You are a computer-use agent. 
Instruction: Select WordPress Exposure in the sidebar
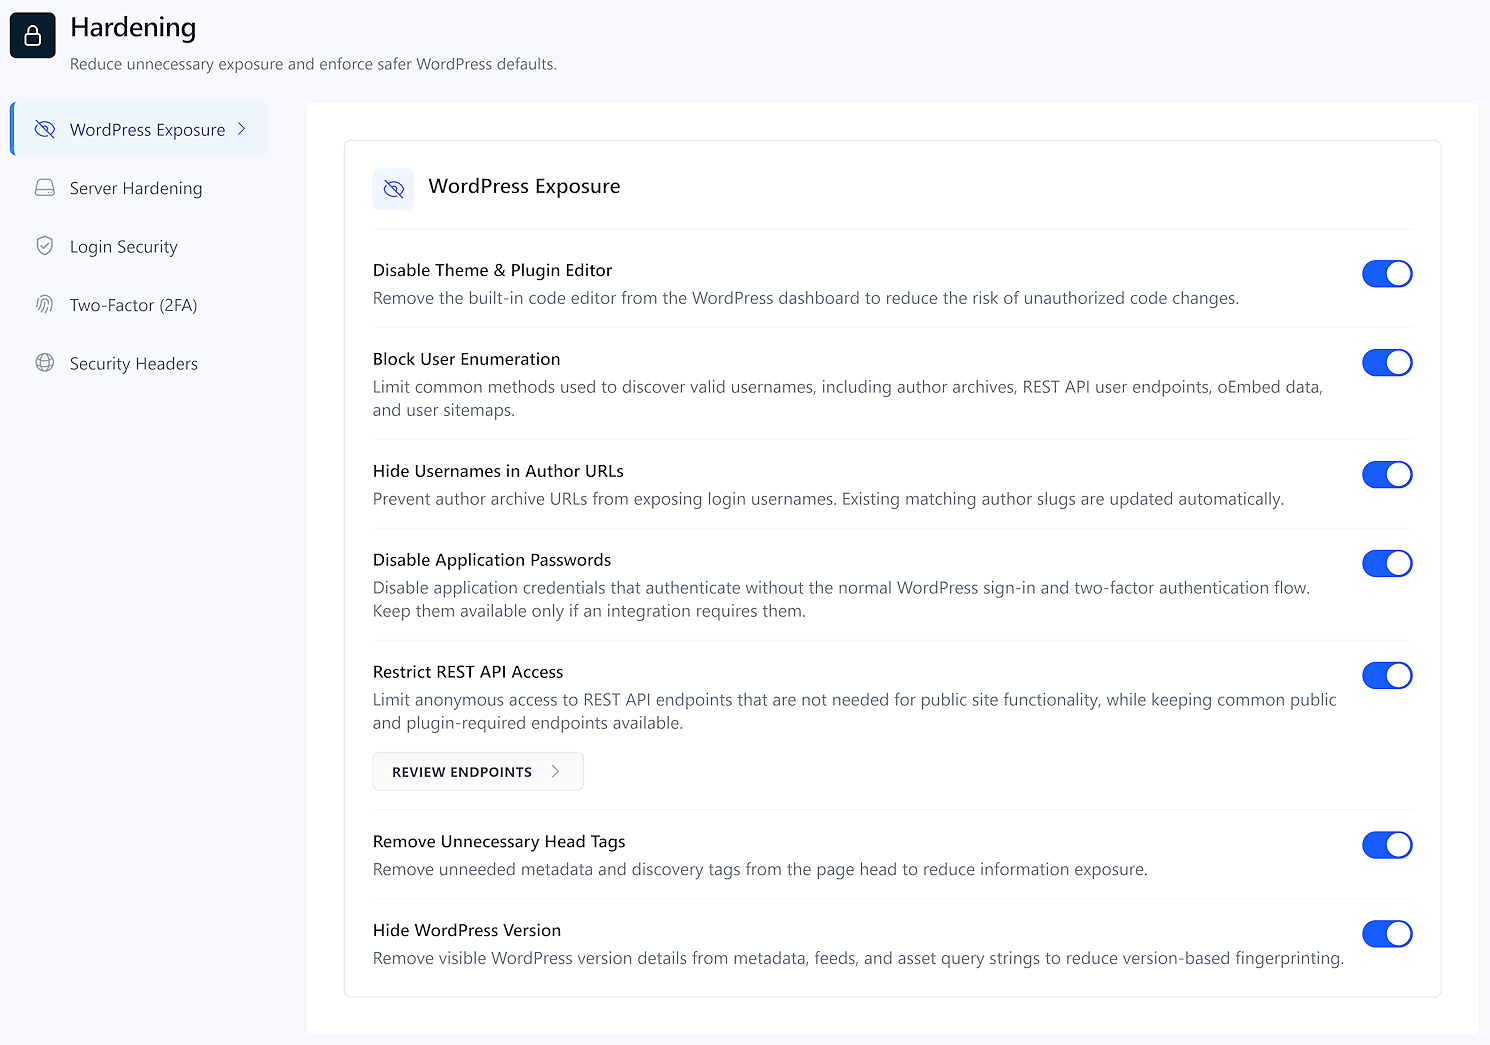140,129
